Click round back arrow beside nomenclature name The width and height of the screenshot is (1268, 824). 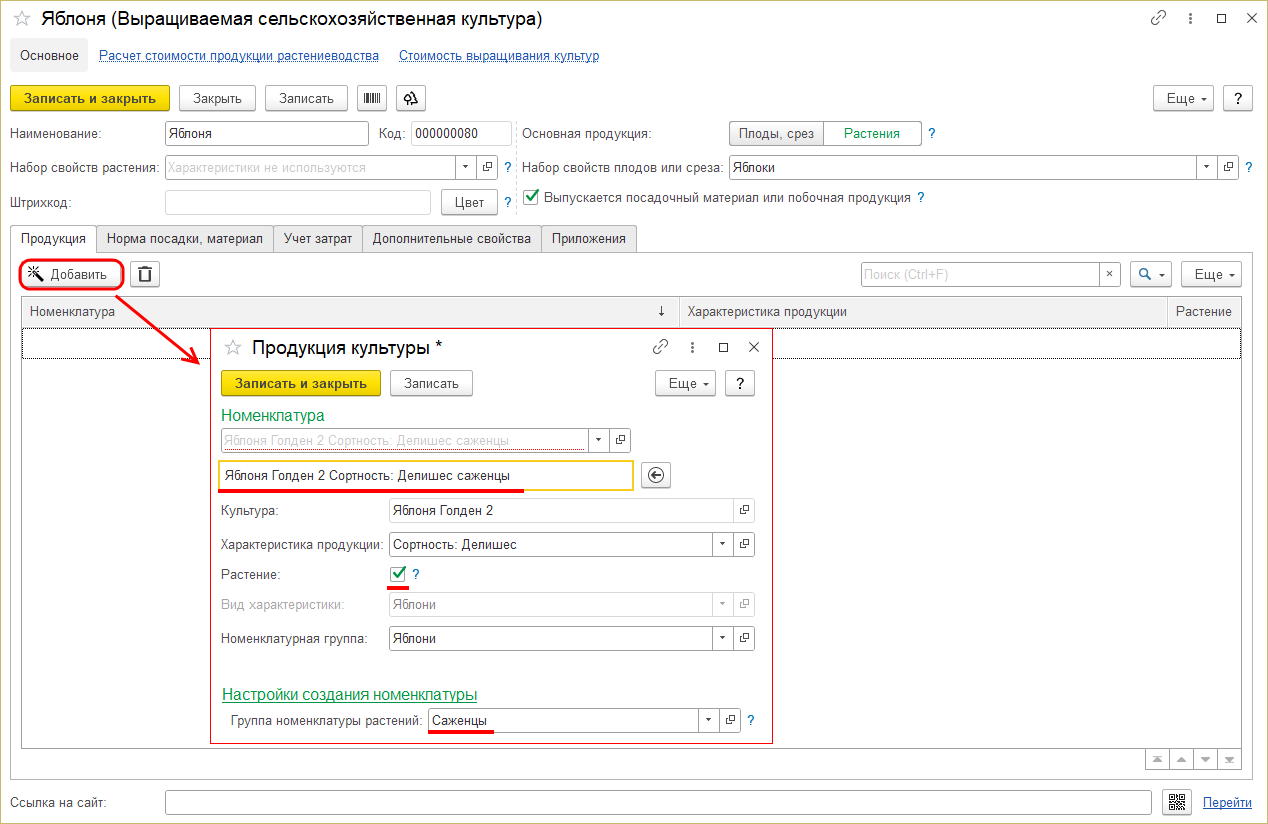pos(656,476)
